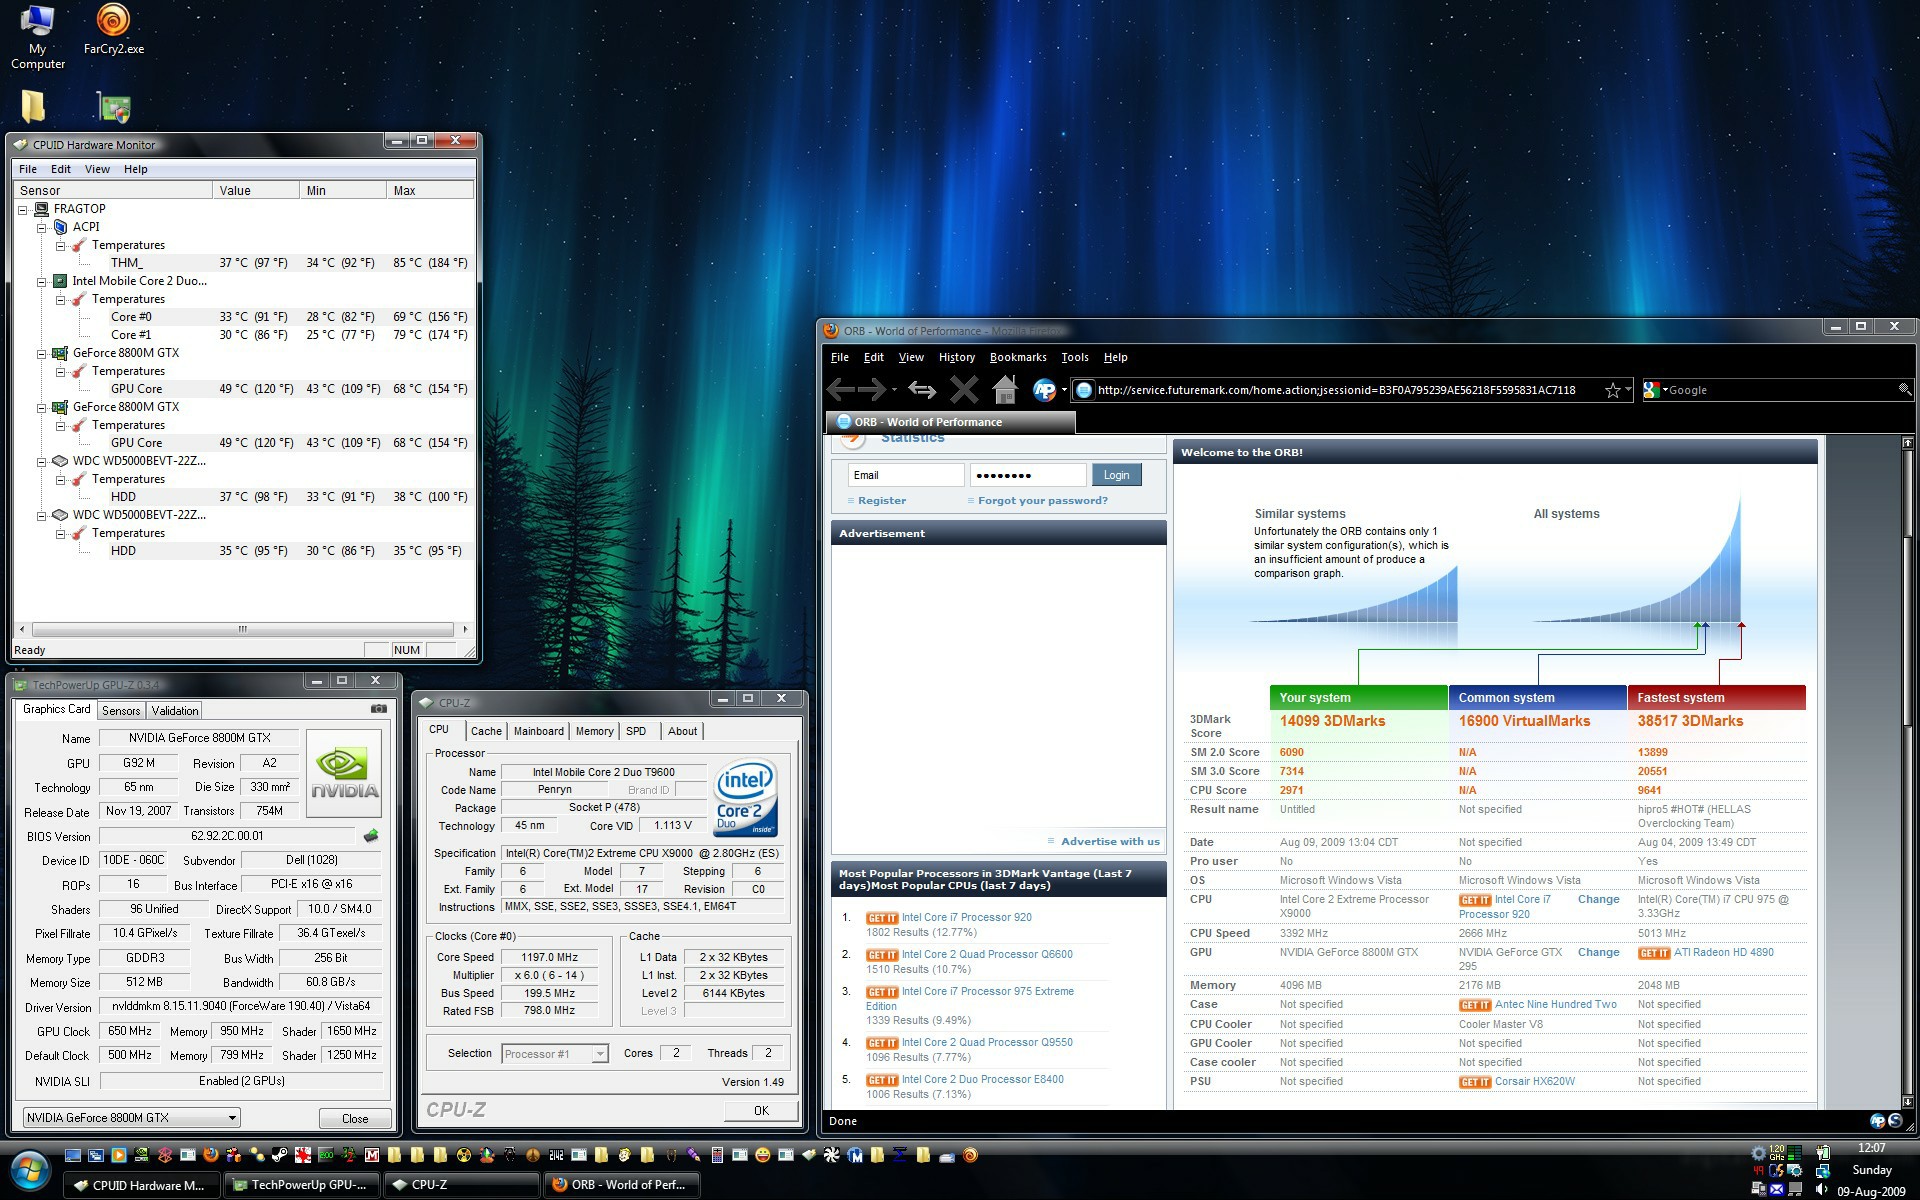Click the Email input field

click(x=906, y=475)
